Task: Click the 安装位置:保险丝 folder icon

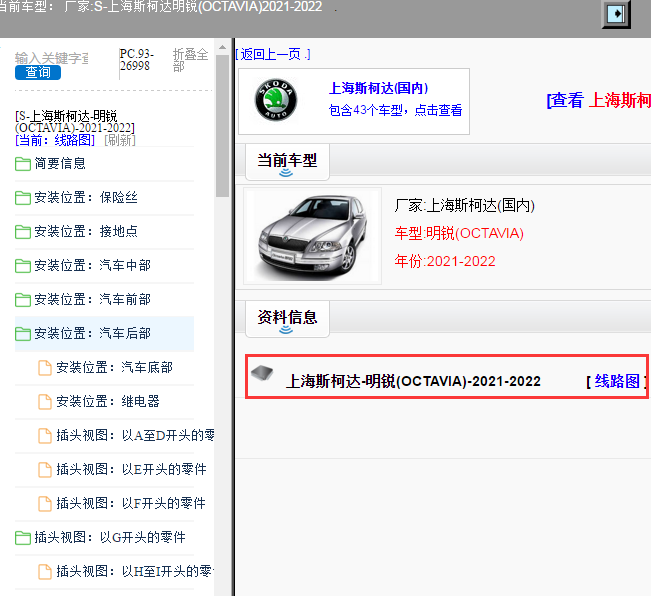Action: tap(23, 198)
